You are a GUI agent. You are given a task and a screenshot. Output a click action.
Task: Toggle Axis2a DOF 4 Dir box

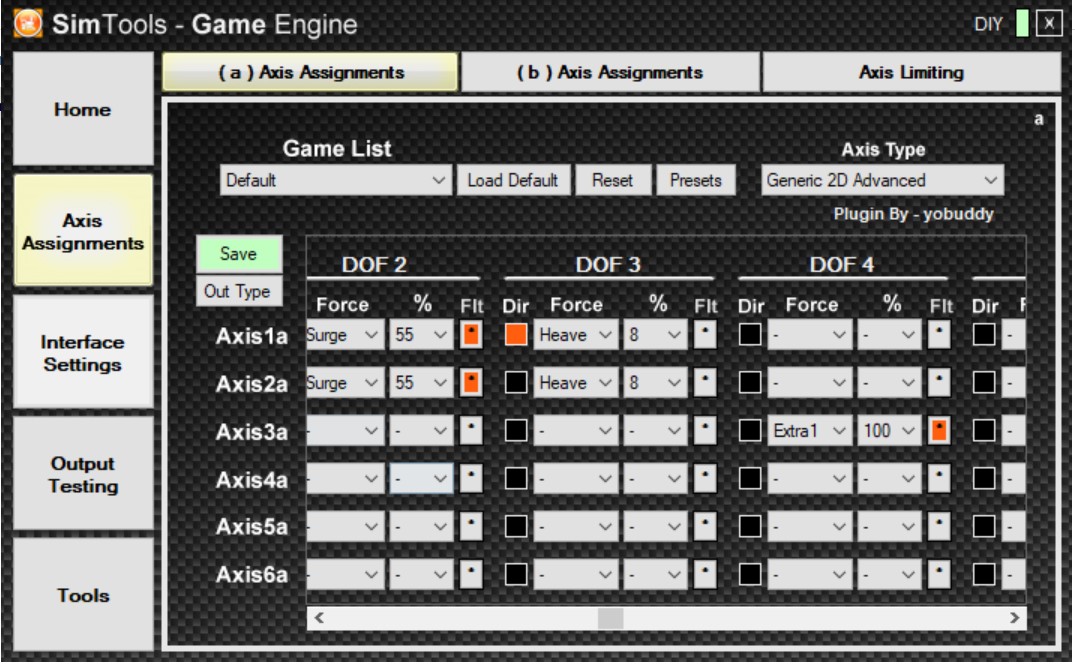coord(750,382)
